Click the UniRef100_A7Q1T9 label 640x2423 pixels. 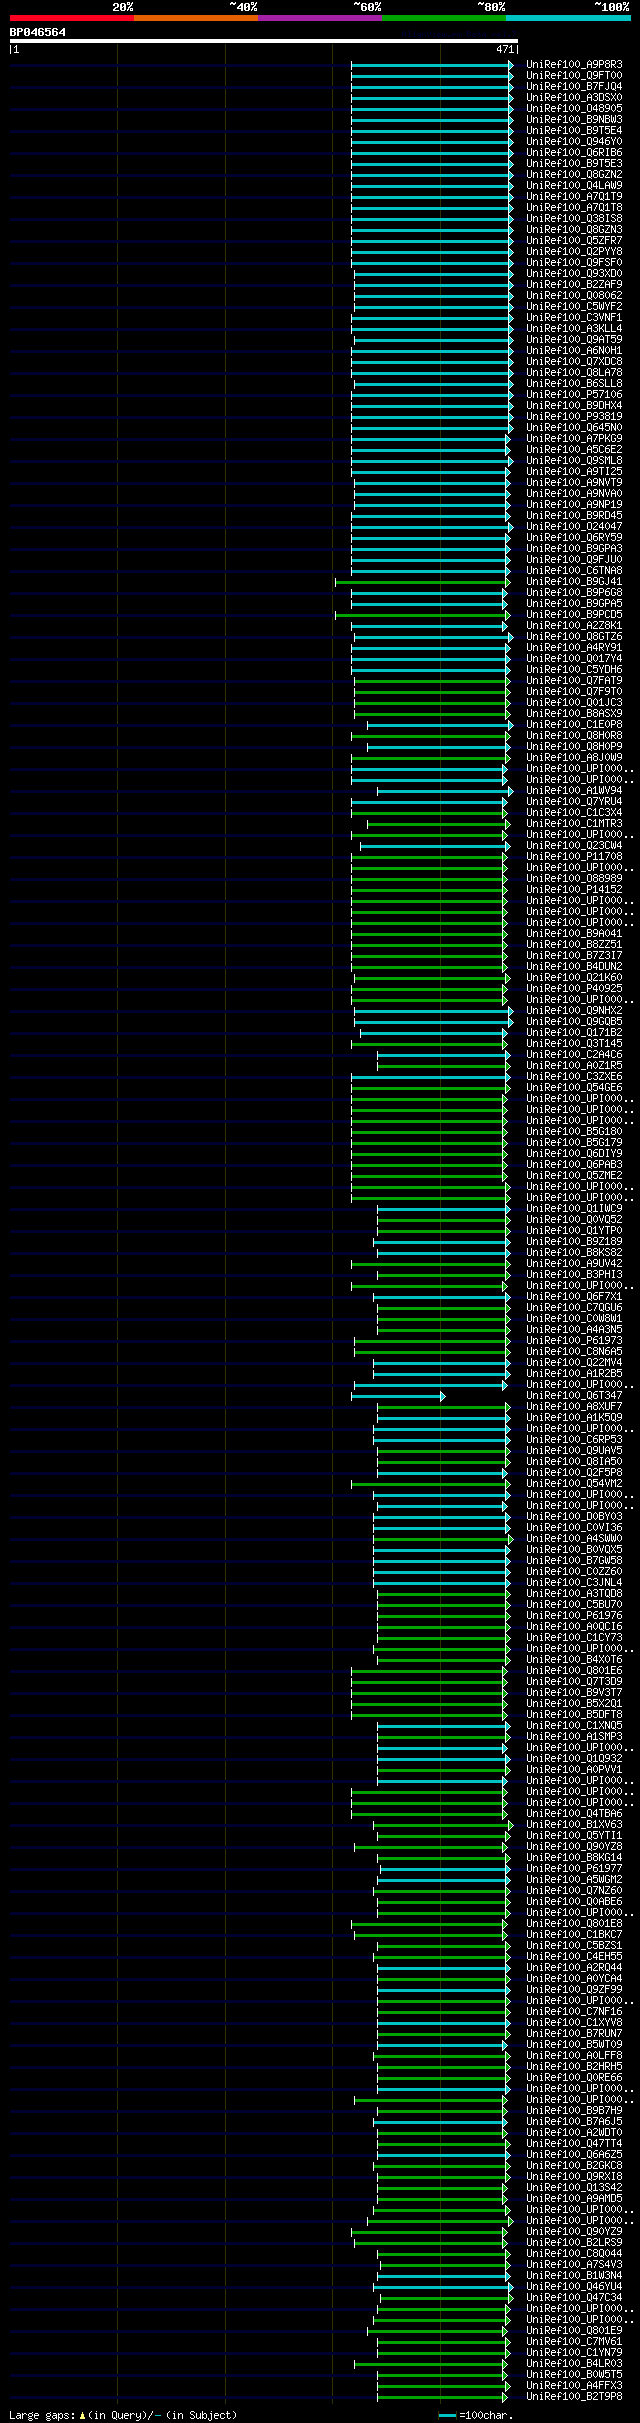point(574,197)
